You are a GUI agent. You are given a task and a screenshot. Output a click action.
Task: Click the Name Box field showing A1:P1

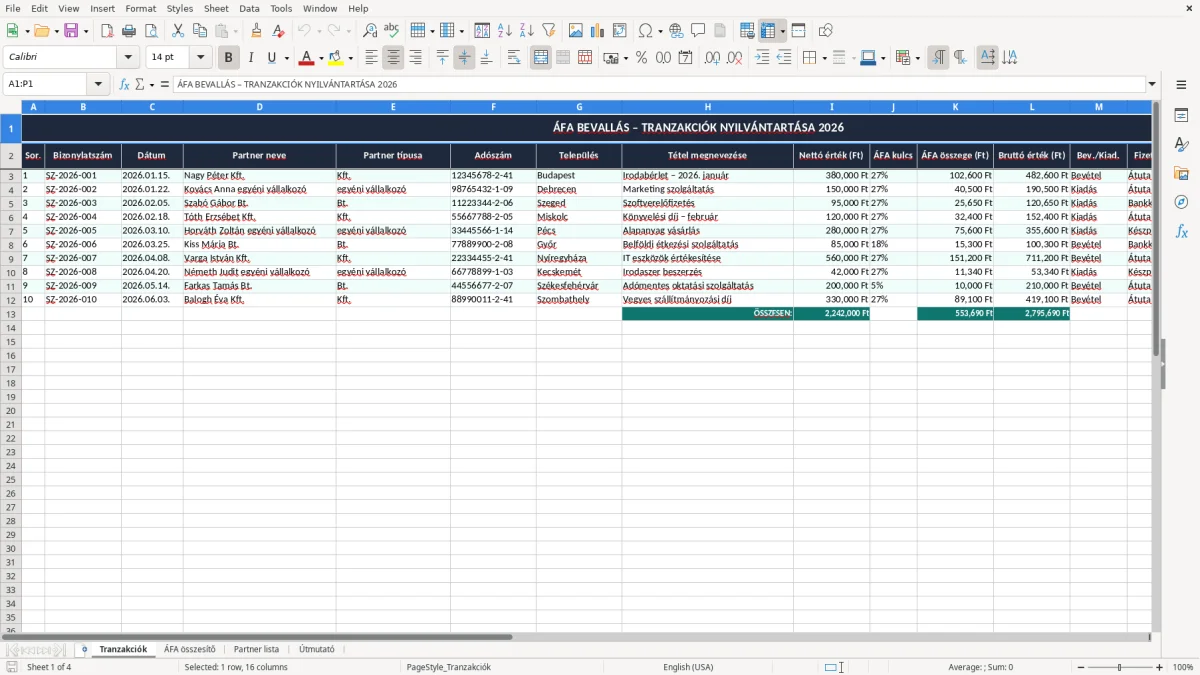point(46,84)
